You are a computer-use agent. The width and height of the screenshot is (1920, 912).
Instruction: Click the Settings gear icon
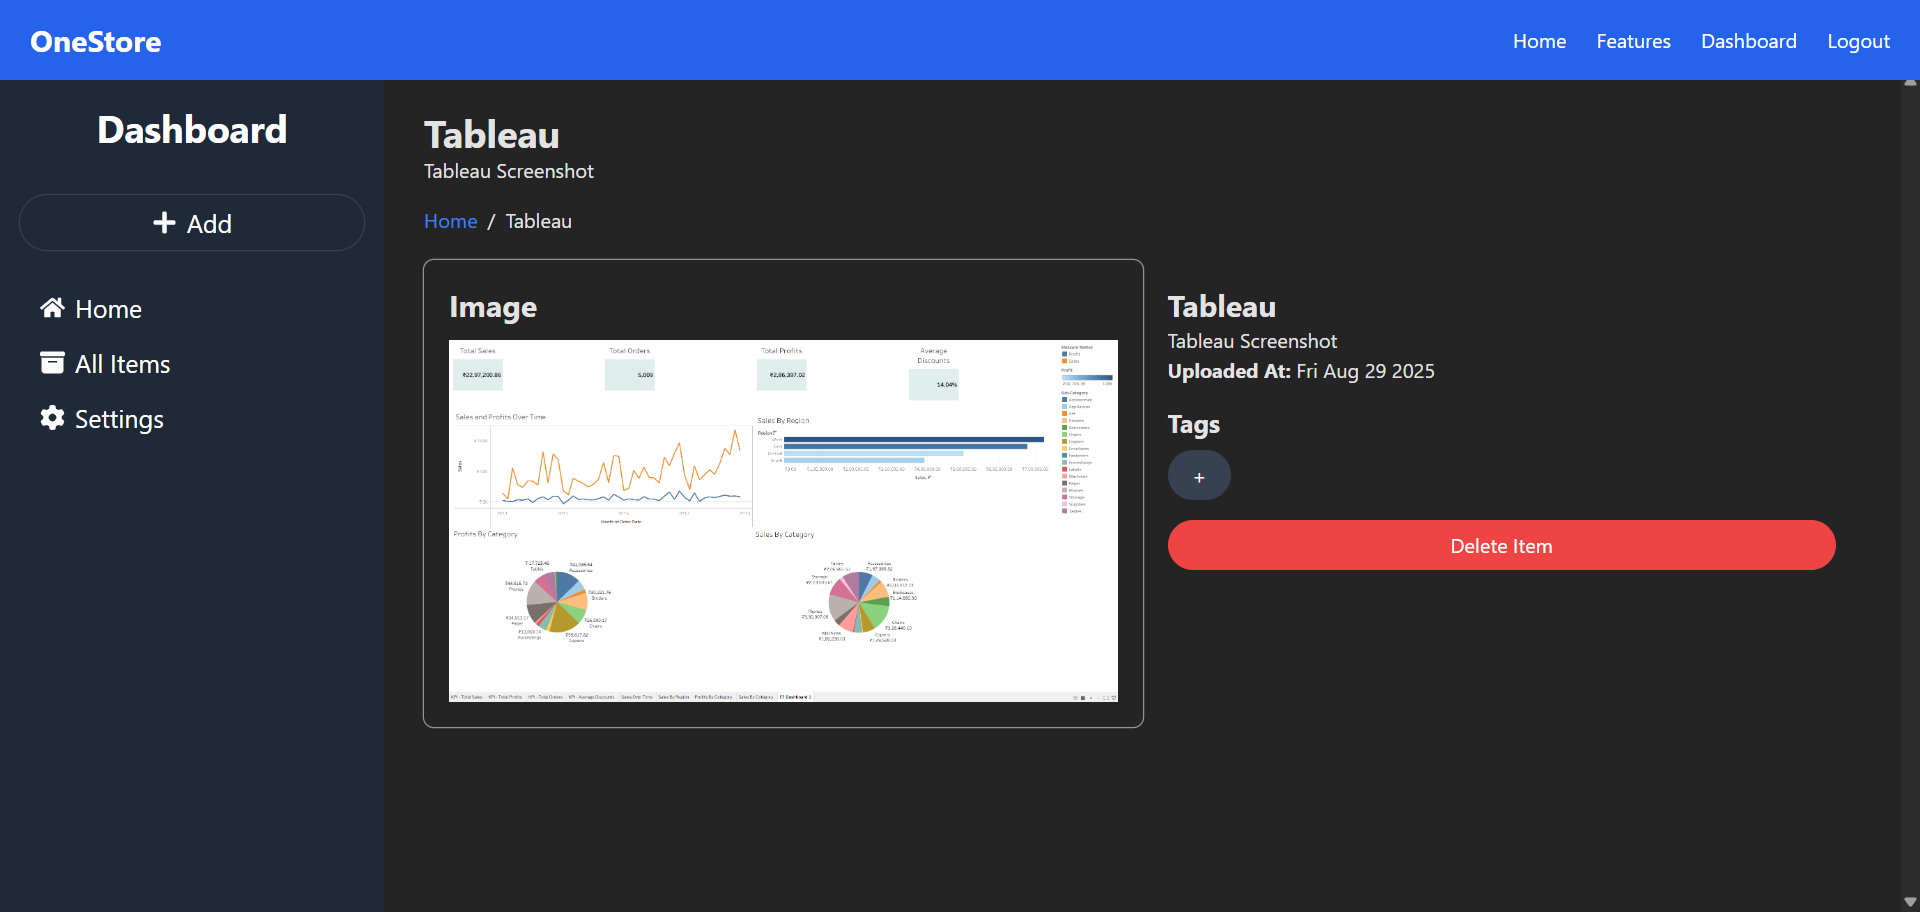(x=52, y=418)
